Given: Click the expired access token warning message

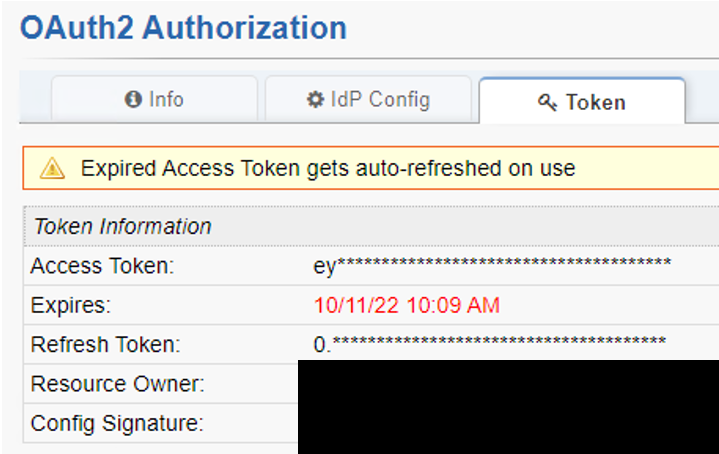Looking at the screenshot, I should [x=328, y=169].
